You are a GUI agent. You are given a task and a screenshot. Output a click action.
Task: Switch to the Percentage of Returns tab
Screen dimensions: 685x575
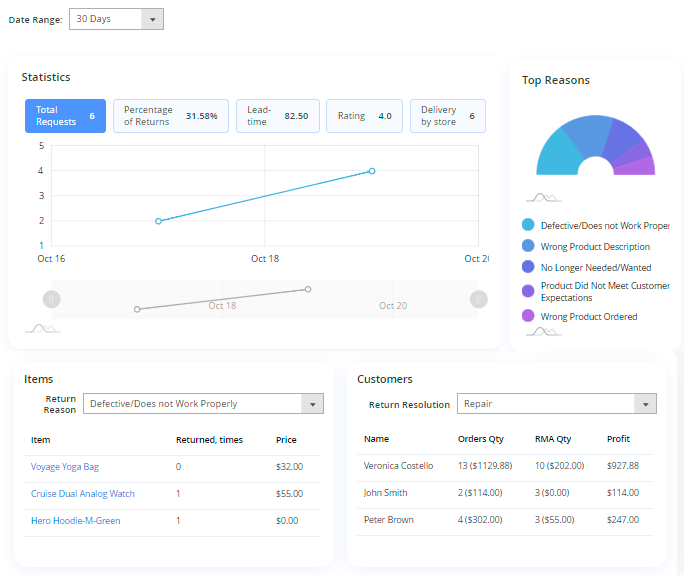tap(170, 116)
